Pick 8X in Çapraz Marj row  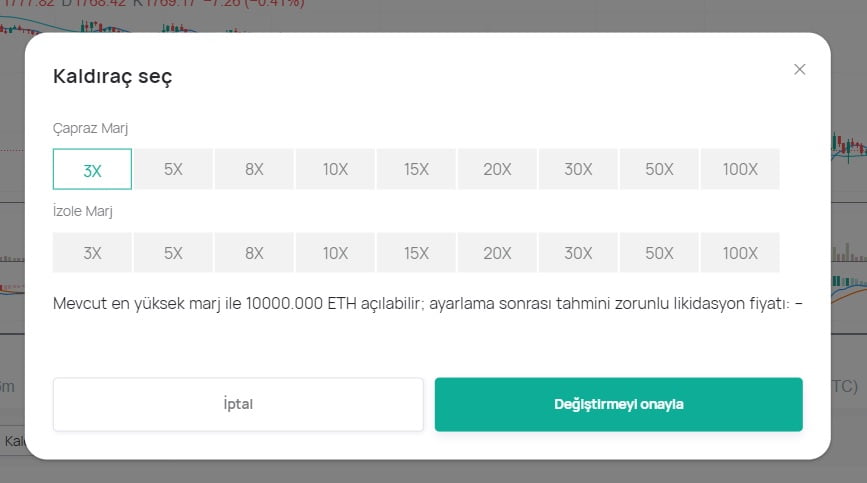pos(254,170)
